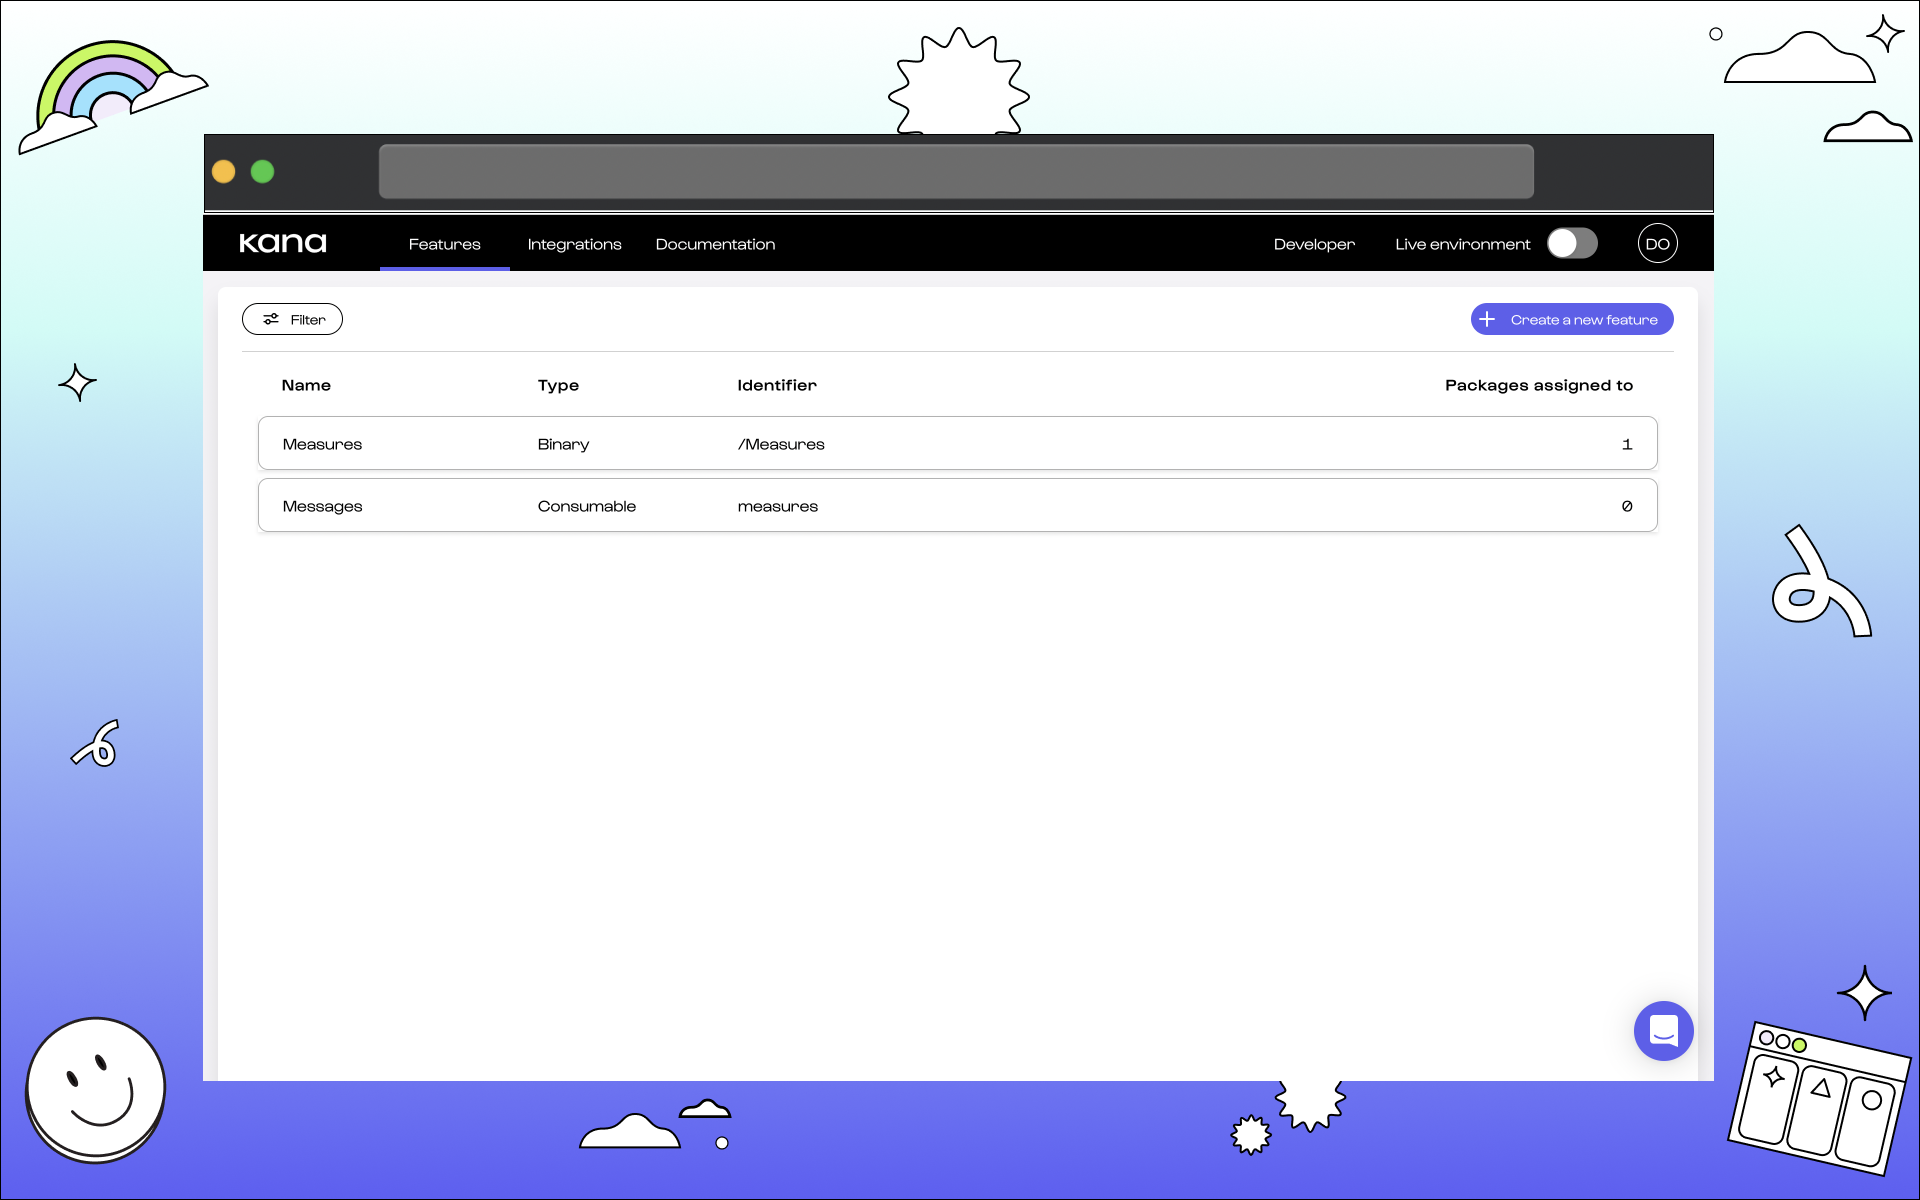1920x1200 pixels.
Task: Open the DO user avatar menu
Action: point(1657,243)
